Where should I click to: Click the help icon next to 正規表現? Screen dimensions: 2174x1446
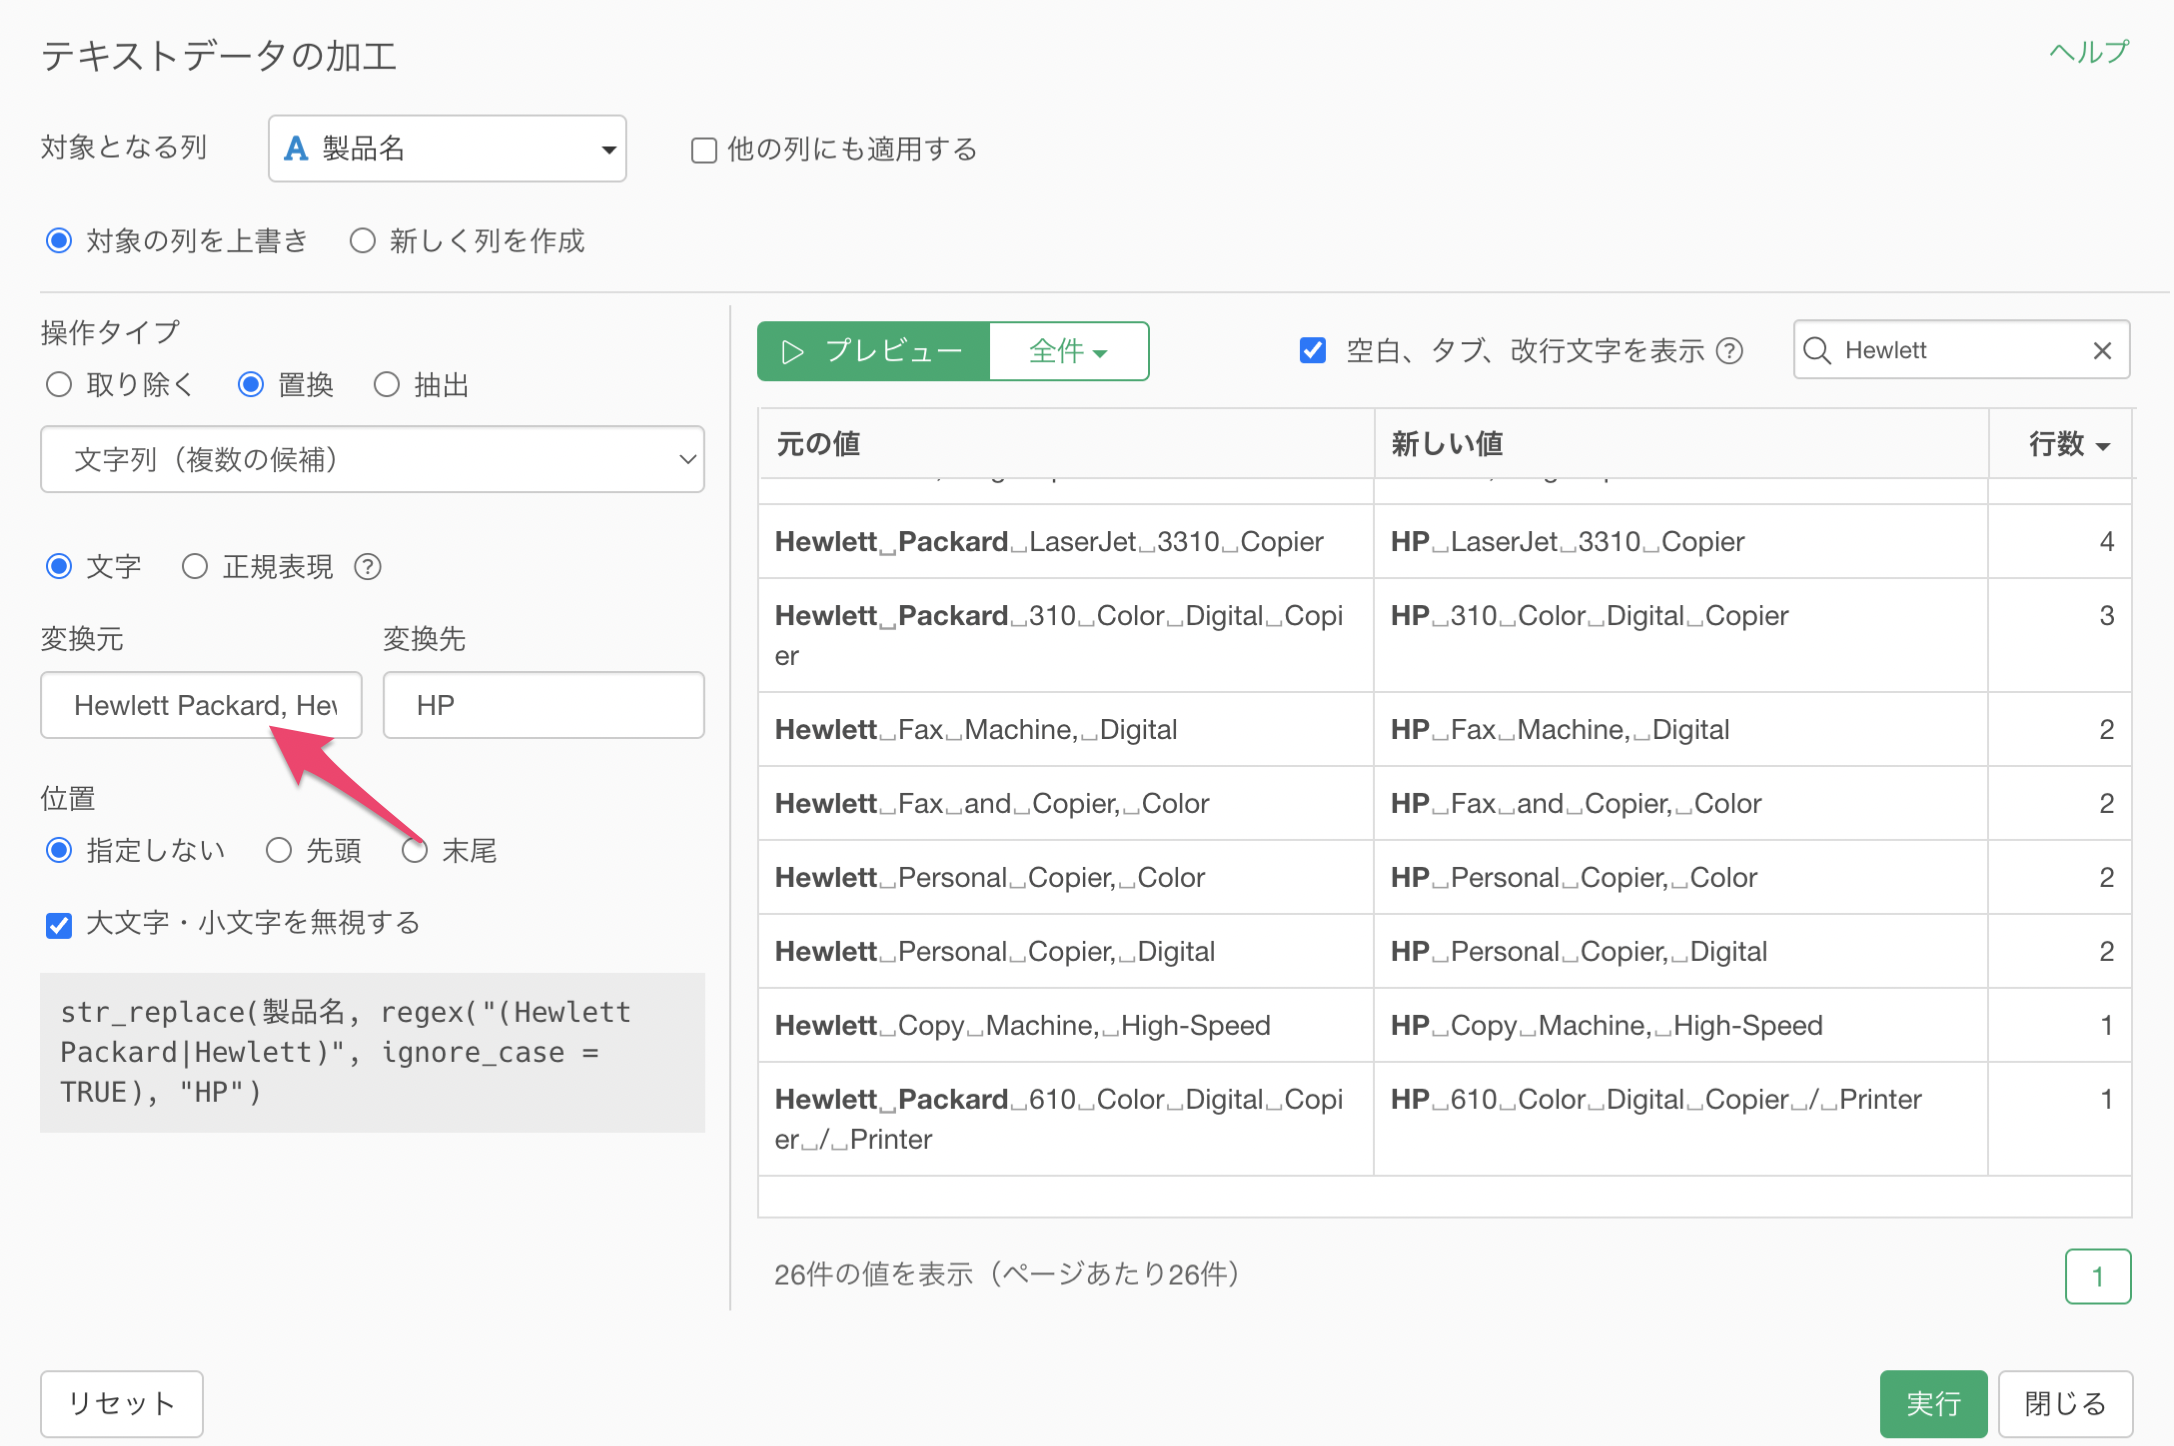368,567
